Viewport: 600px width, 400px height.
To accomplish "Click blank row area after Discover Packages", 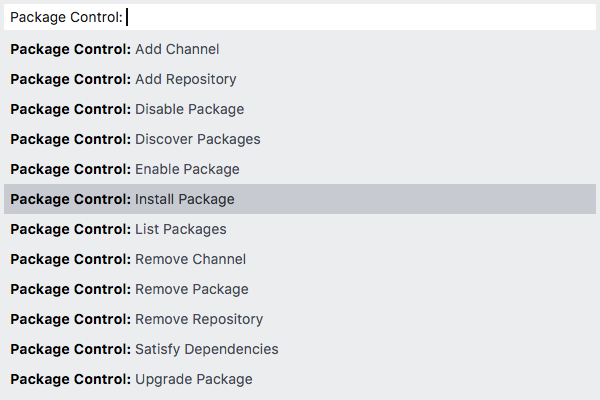I will (x=428, y=139).
